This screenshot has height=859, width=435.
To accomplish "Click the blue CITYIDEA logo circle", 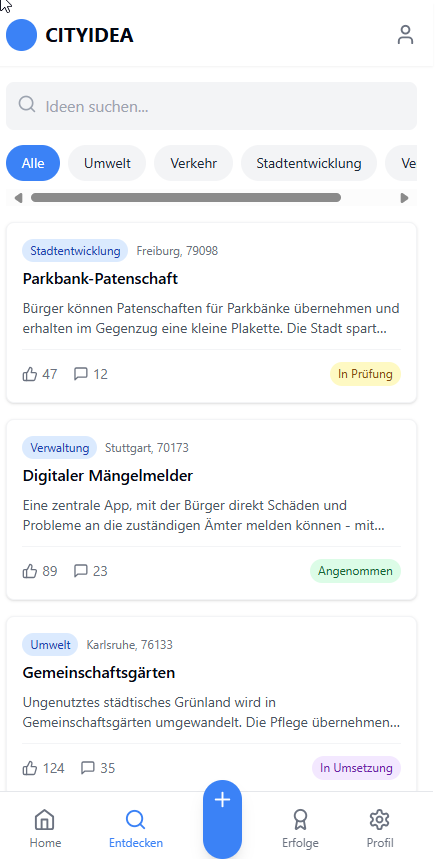I will (x=21, y=35).
